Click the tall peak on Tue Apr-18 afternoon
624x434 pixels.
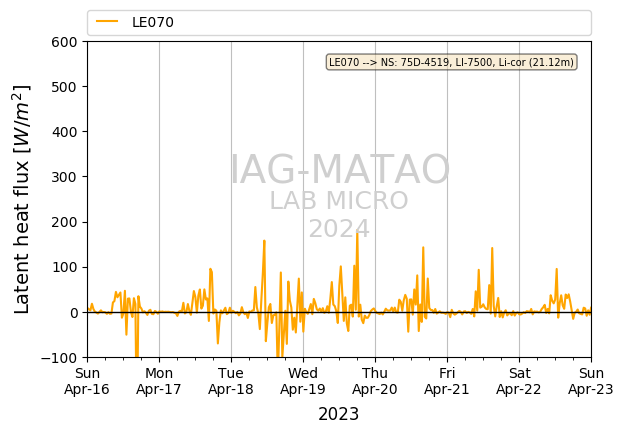[x=264, y=241]
